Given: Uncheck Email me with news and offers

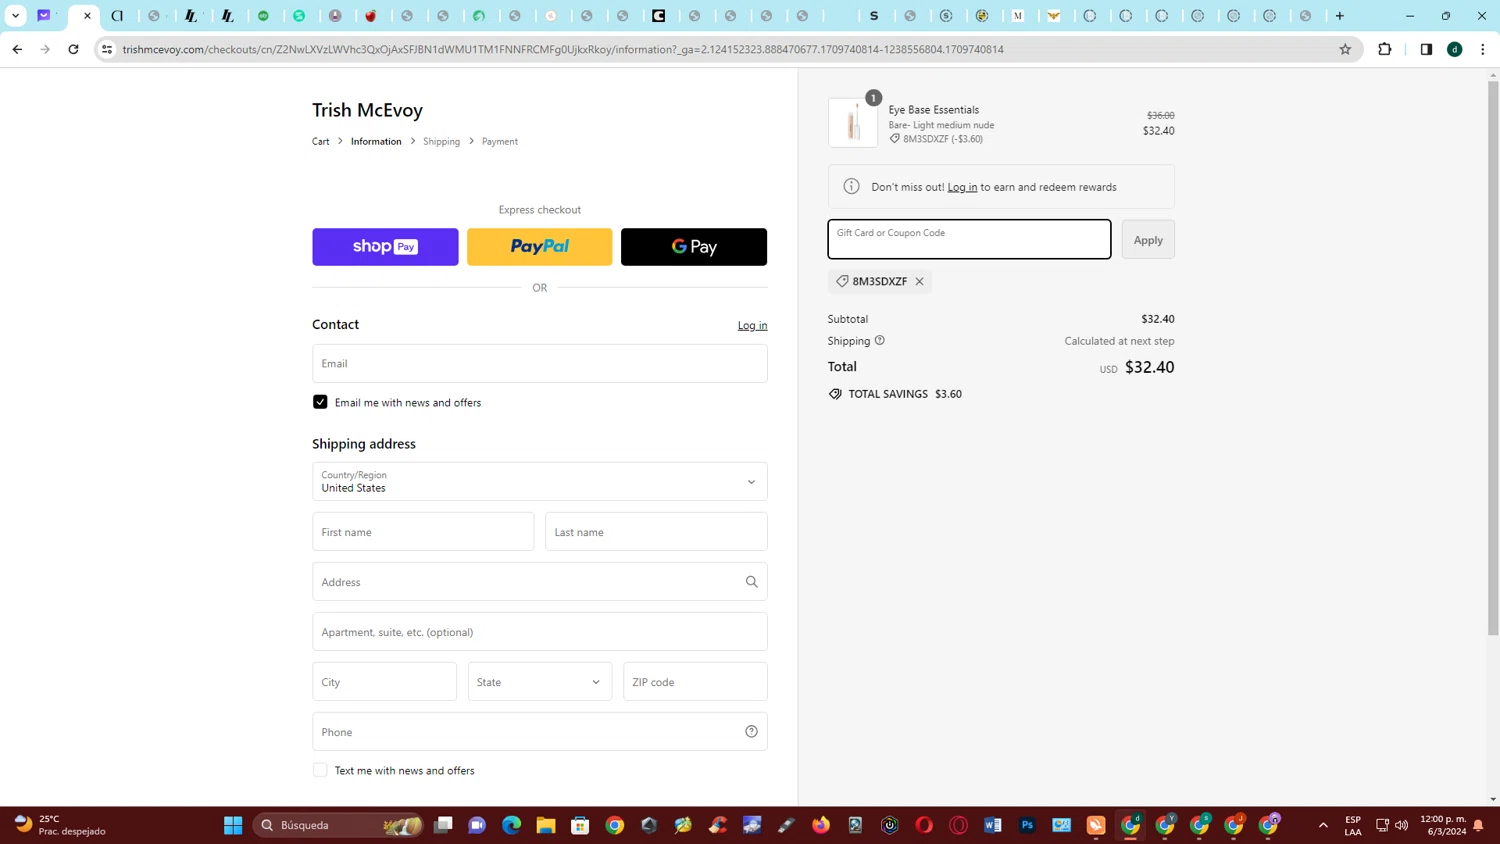Looking at the screenshot, I should (x=320, y=402).
